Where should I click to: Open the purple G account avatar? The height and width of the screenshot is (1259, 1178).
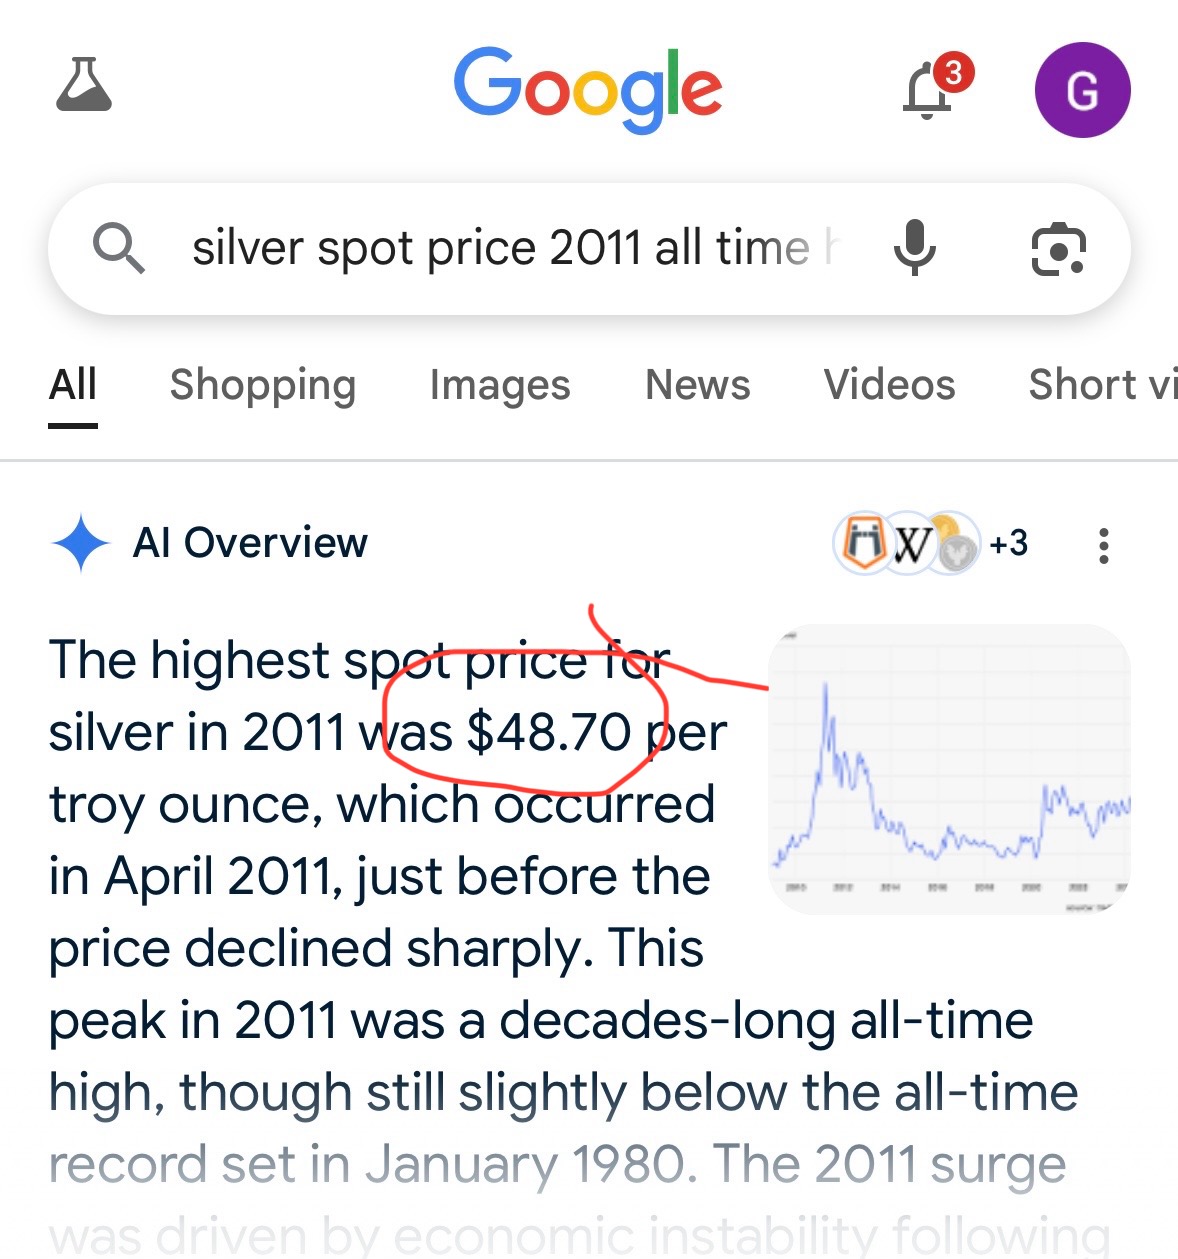(x=1082, y=89)
